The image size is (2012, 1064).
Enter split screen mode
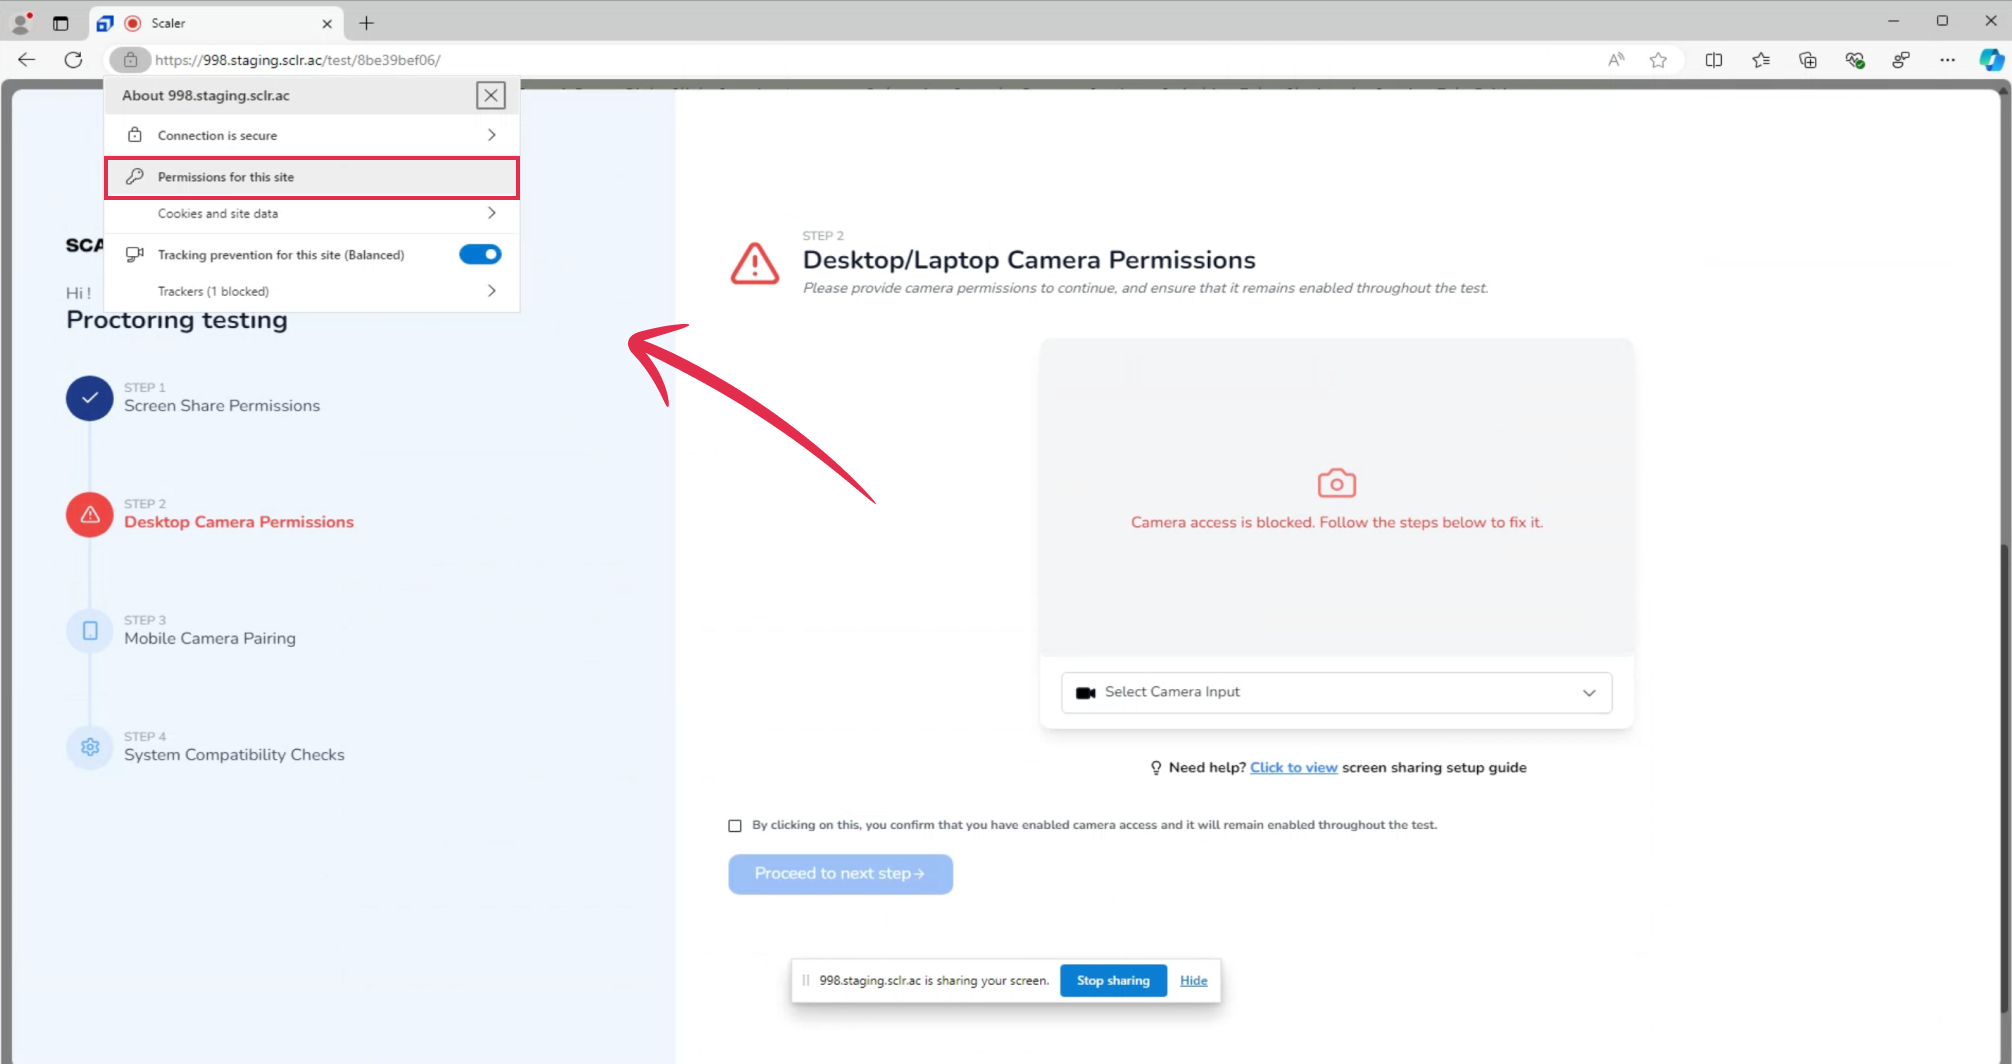[1713, 60]
